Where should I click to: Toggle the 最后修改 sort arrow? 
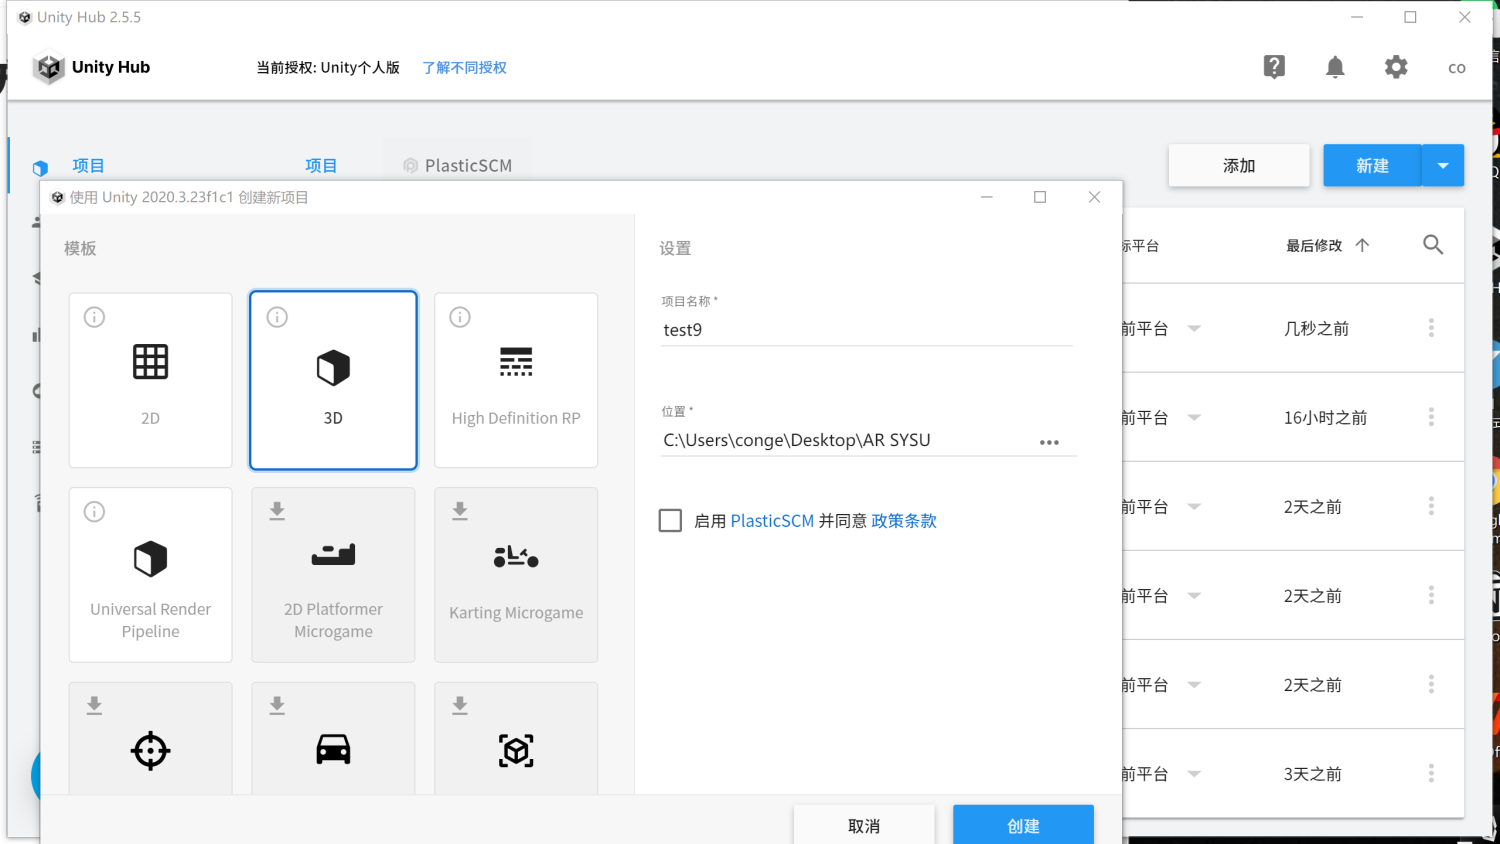point(1362,245)
